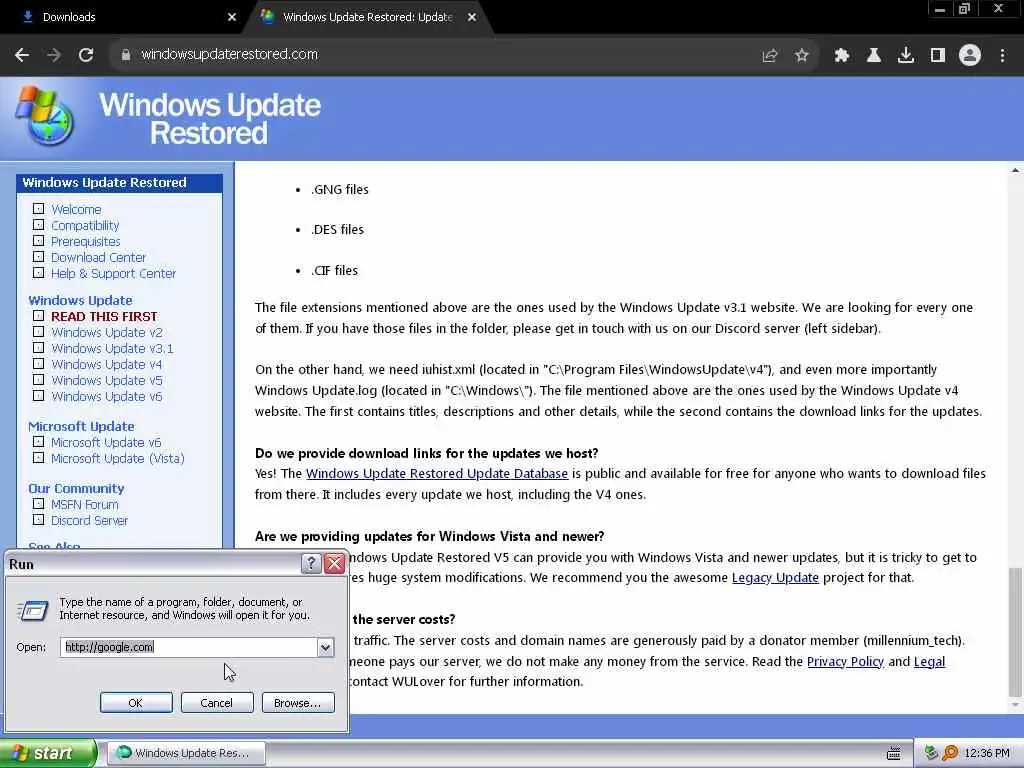
Task: Click the page vertical scrollbar thumb
Action: [1015, 633]
